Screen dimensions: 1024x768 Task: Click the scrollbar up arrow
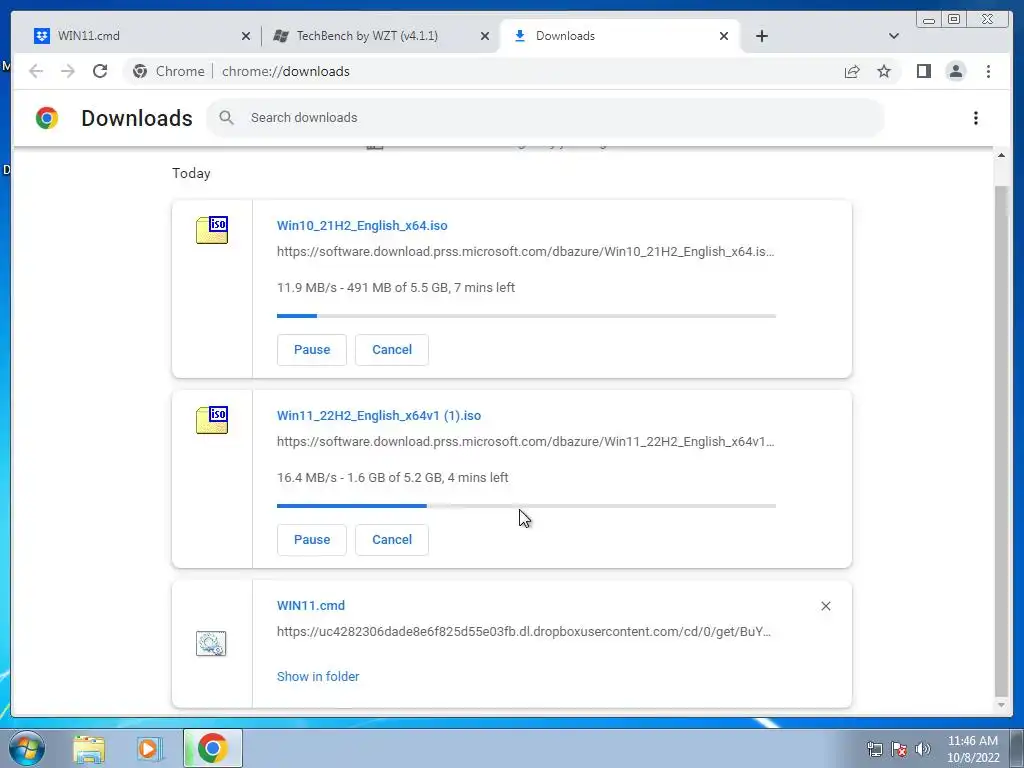[1001, 155]
